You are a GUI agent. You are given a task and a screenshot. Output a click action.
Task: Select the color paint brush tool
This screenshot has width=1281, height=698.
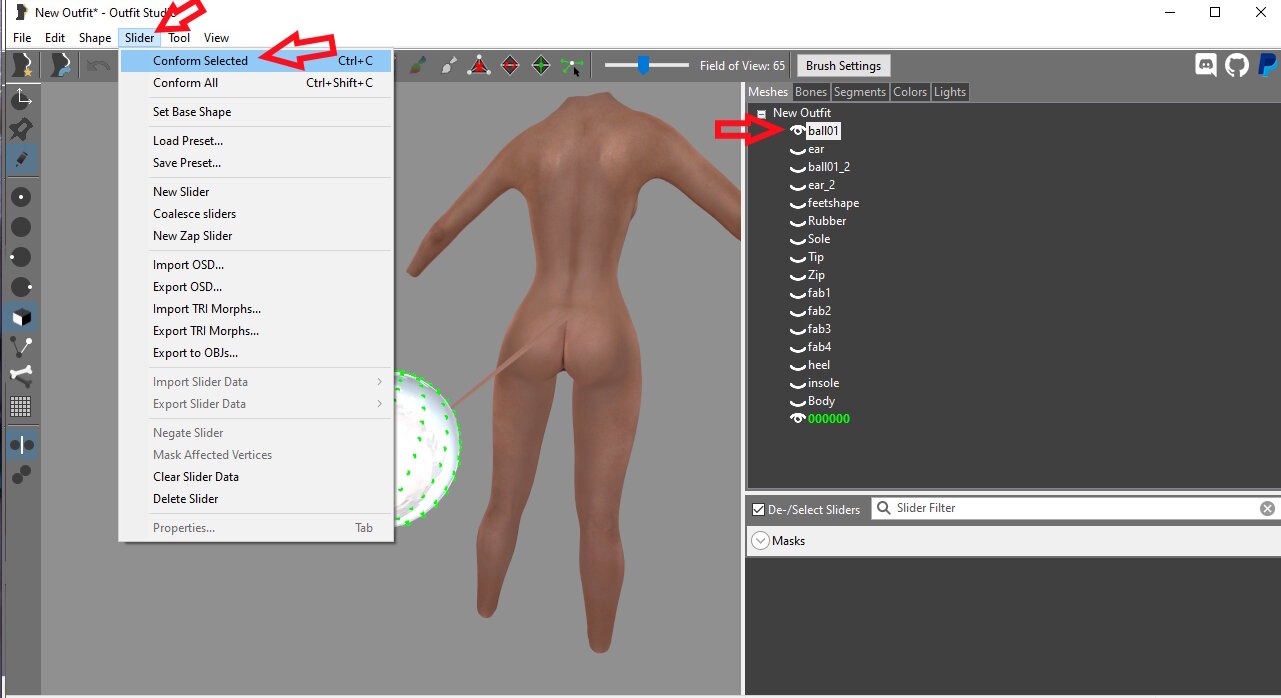tap(417, 66)
